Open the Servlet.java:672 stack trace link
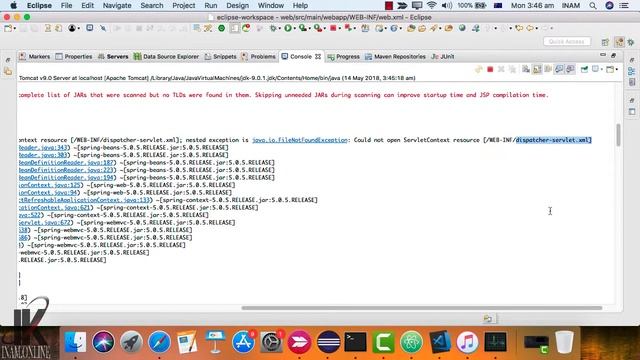 point(45,222)
